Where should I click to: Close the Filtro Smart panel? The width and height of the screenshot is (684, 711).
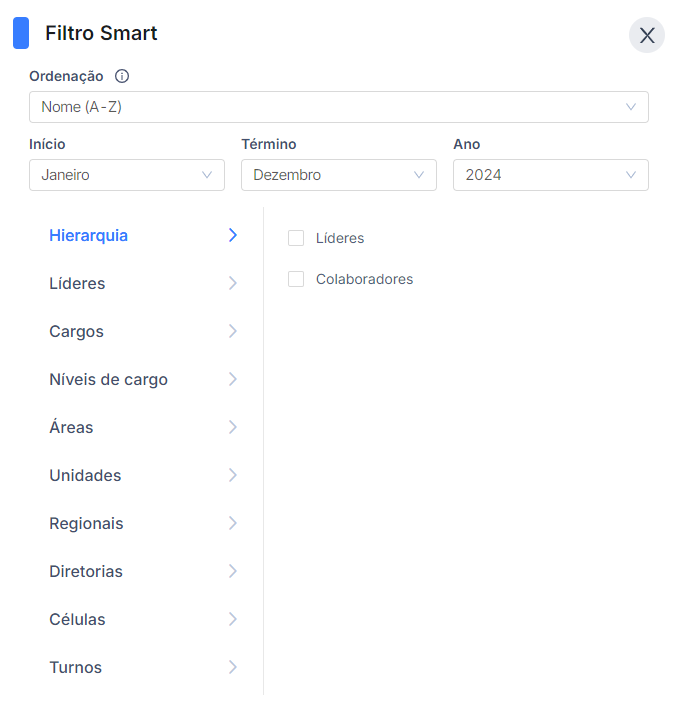tap(647, 35)
